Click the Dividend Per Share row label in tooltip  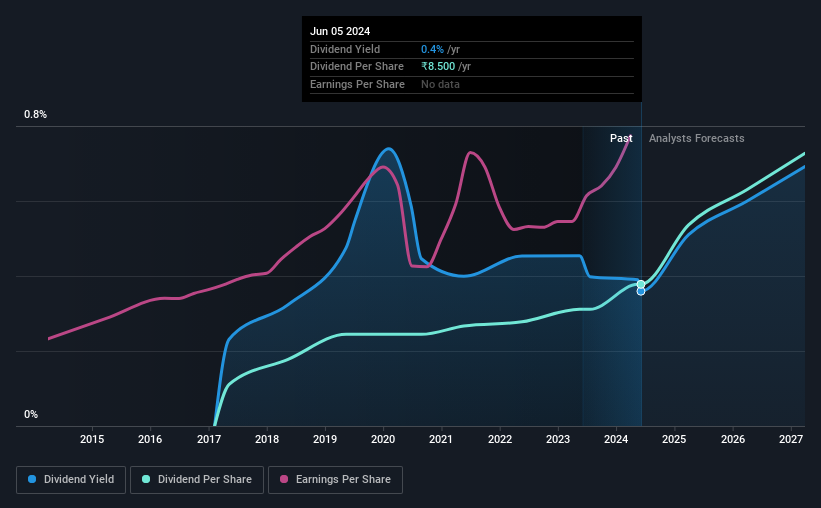(357, 67)
